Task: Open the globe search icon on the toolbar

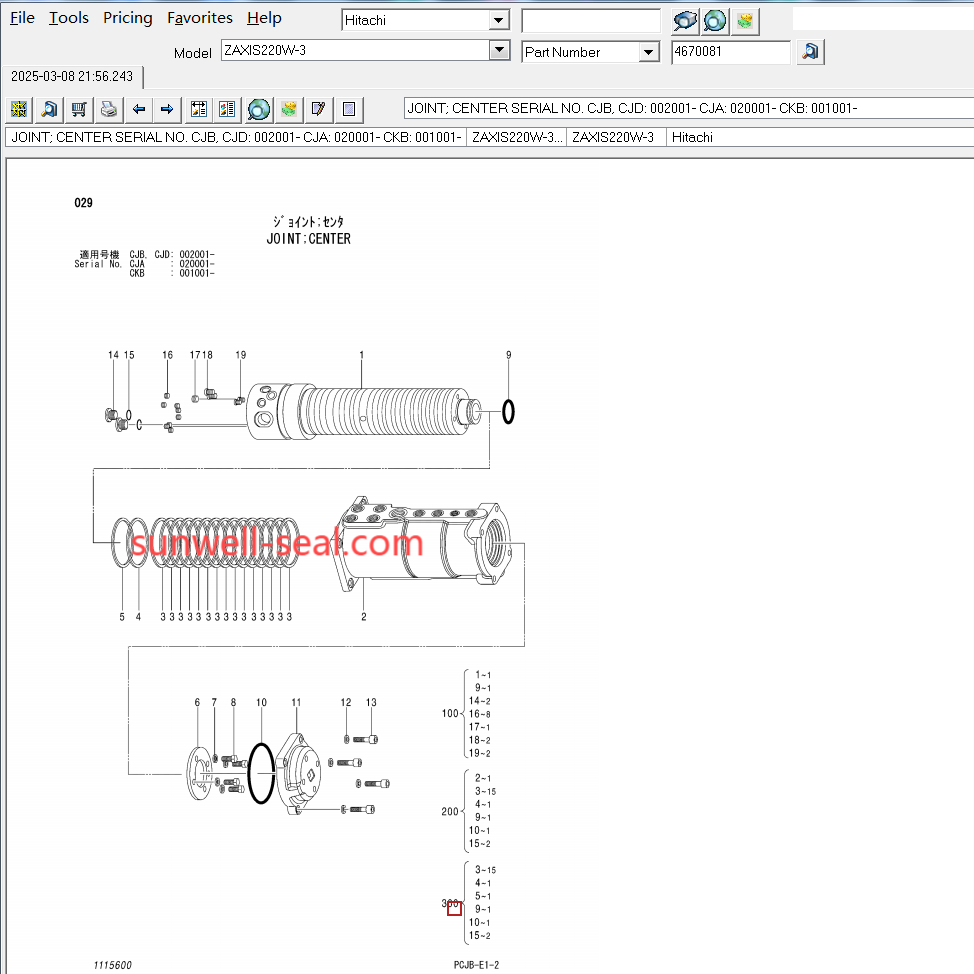Action: coord(258,109)
